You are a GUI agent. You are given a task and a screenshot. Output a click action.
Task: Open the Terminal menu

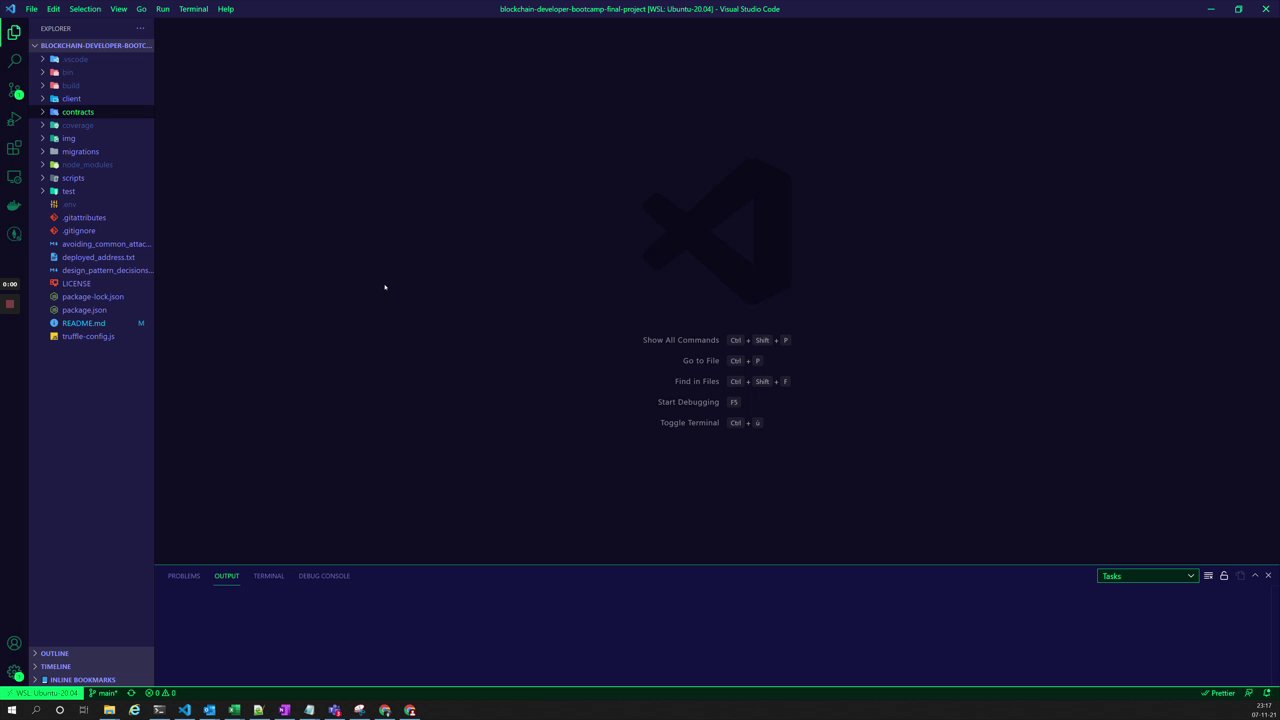pyautogui.click(x=193, y=9)
